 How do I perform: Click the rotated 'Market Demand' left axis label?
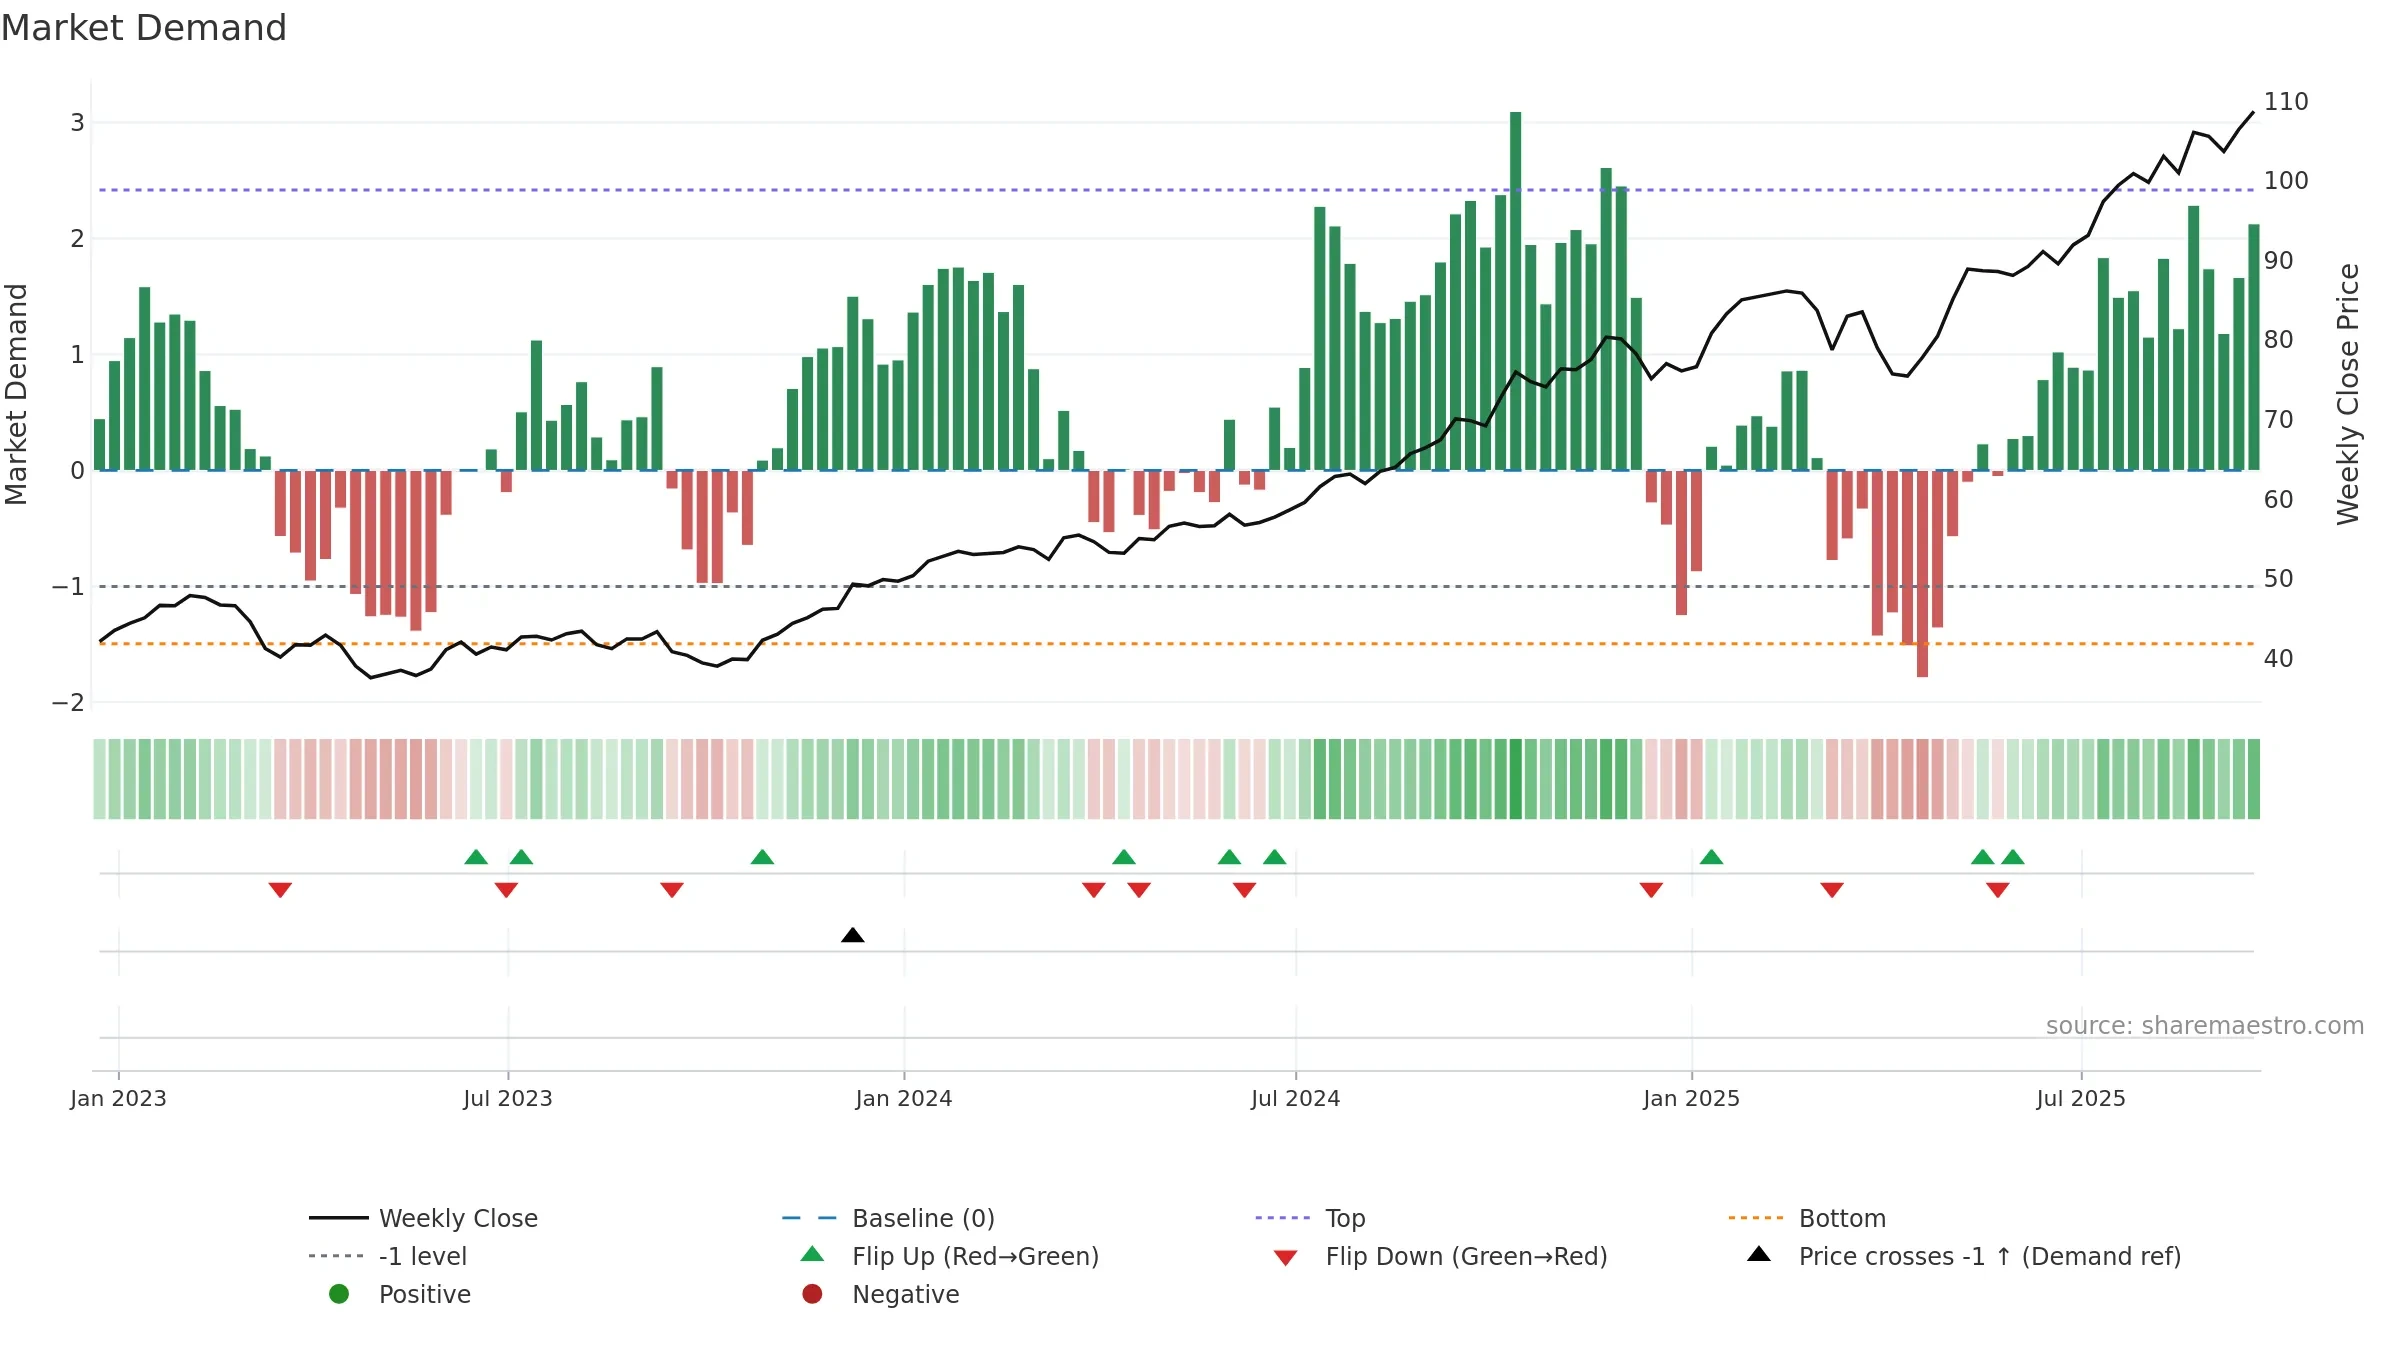point(16,394)
